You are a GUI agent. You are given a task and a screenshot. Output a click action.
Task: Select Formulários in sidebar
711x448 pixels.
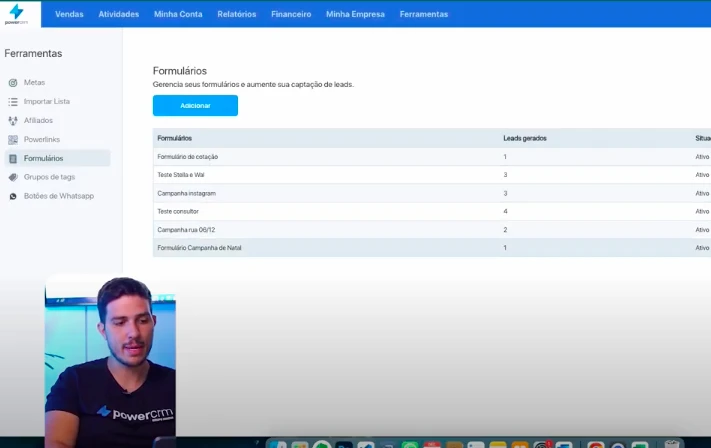pos(58,158)
